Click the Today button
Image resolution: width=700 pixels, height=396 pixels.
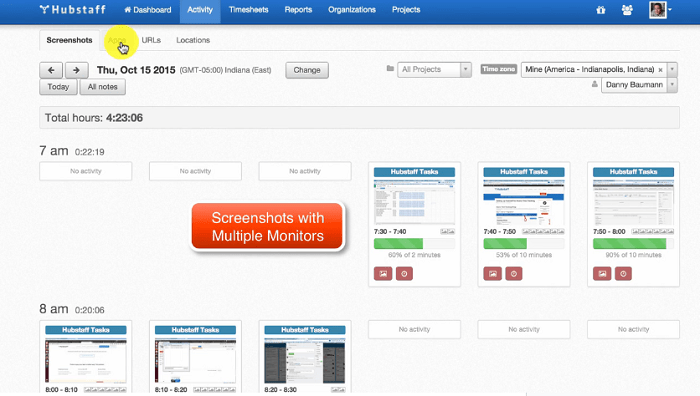[x=58, y=87]
